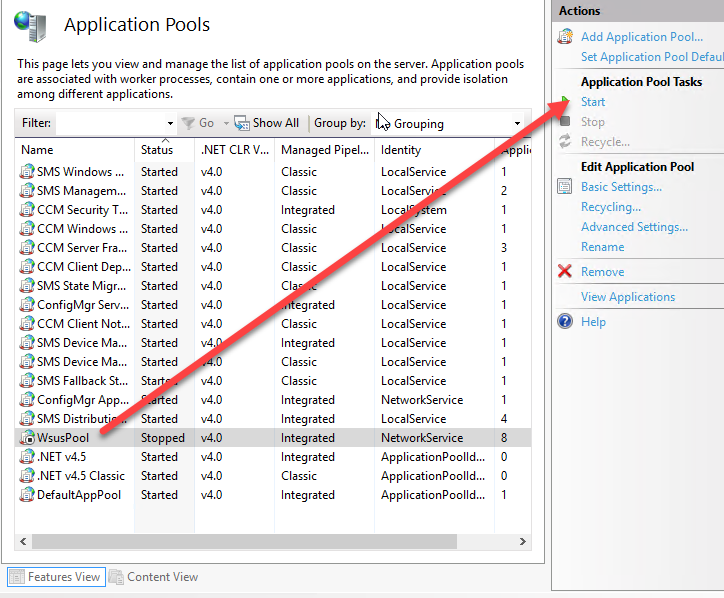Click the Show All filter icon

click(242, 123)
